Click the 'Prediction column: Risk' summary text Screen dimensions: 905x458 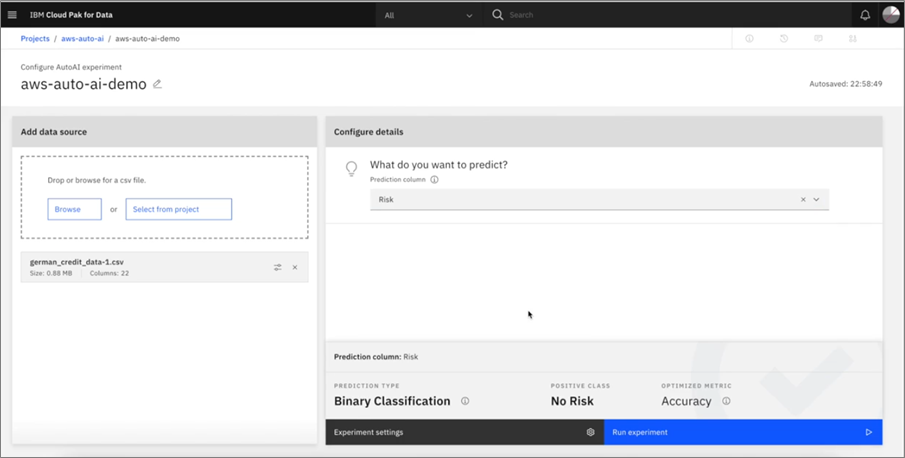click(x=376, y=356)
